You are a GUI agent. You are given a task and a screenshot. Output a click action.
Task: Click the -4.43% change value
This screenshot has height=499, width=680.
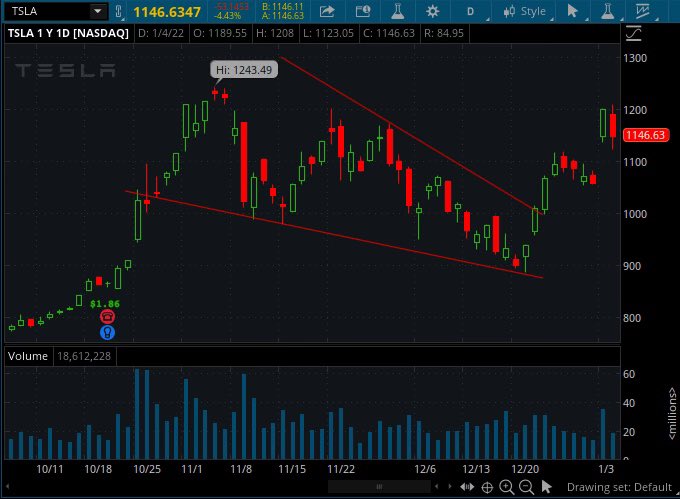[227, 16]
